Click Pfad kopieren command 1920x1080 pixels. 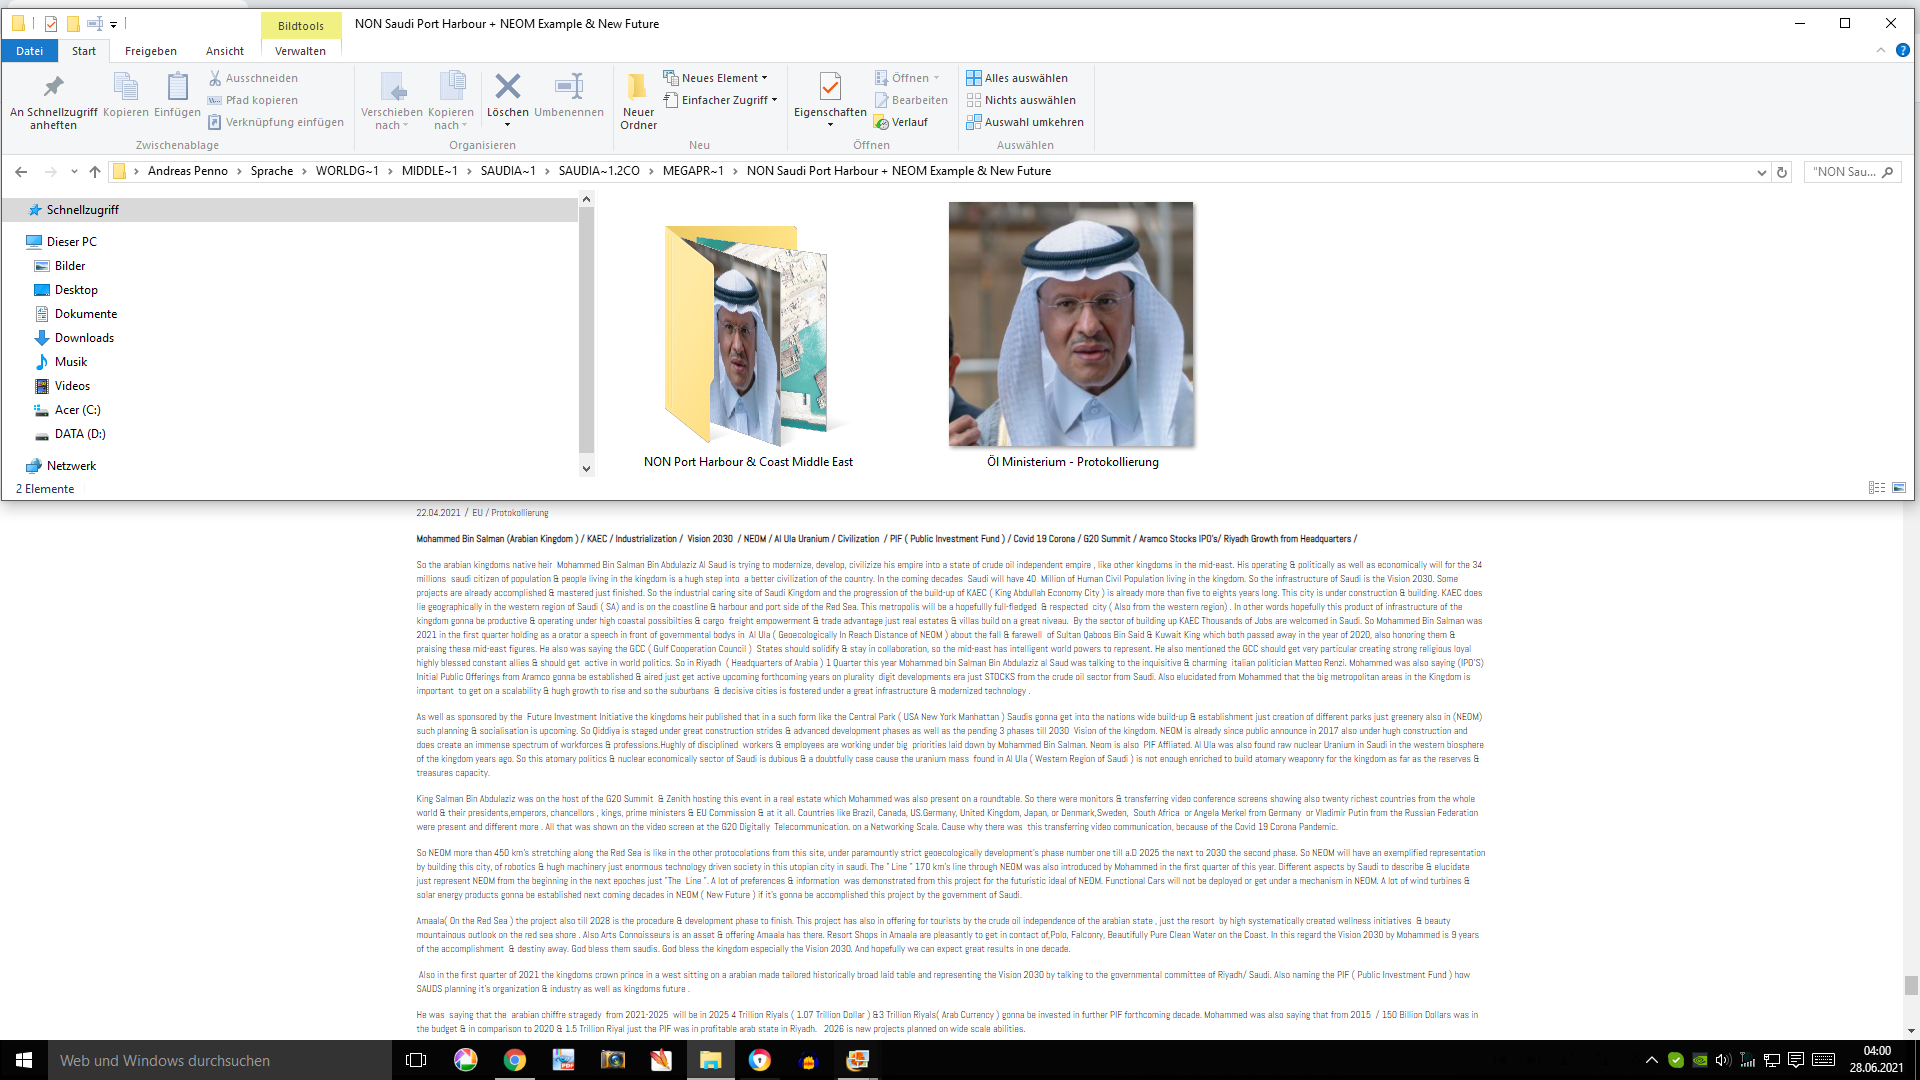pyautogui.click(x=253, y=100)
